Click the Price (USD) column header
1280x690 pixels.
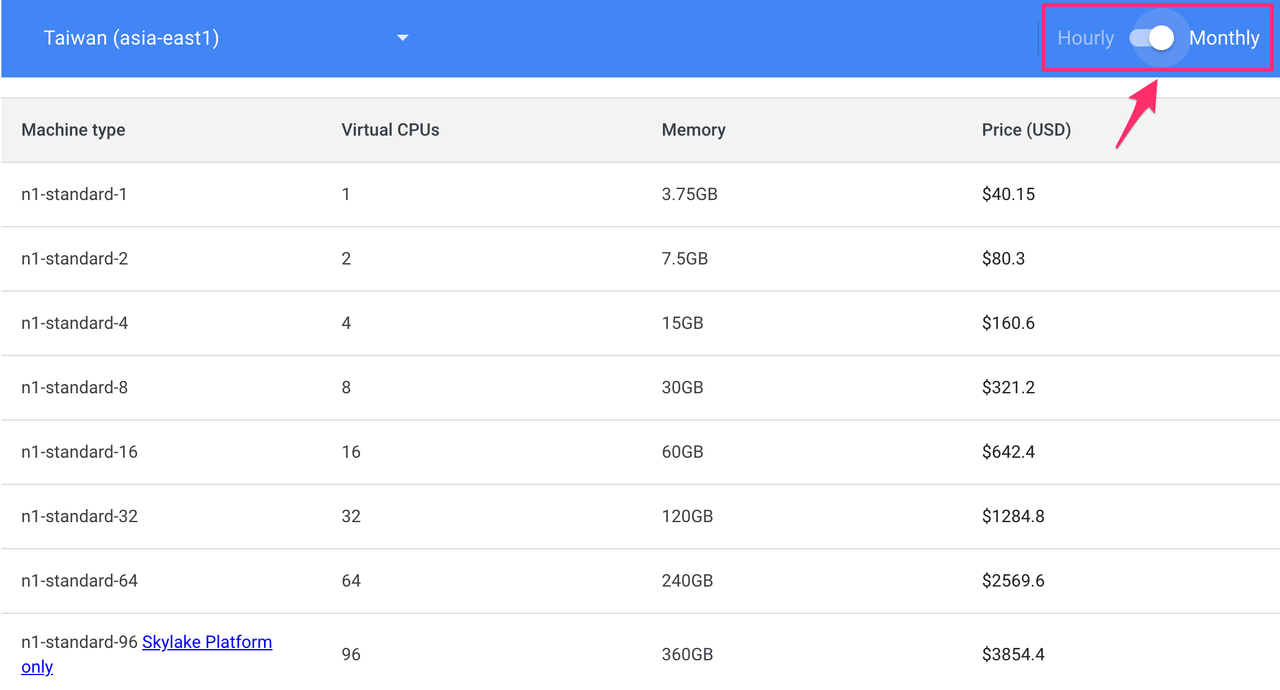pyautogui.click(x=1026, y=129)
